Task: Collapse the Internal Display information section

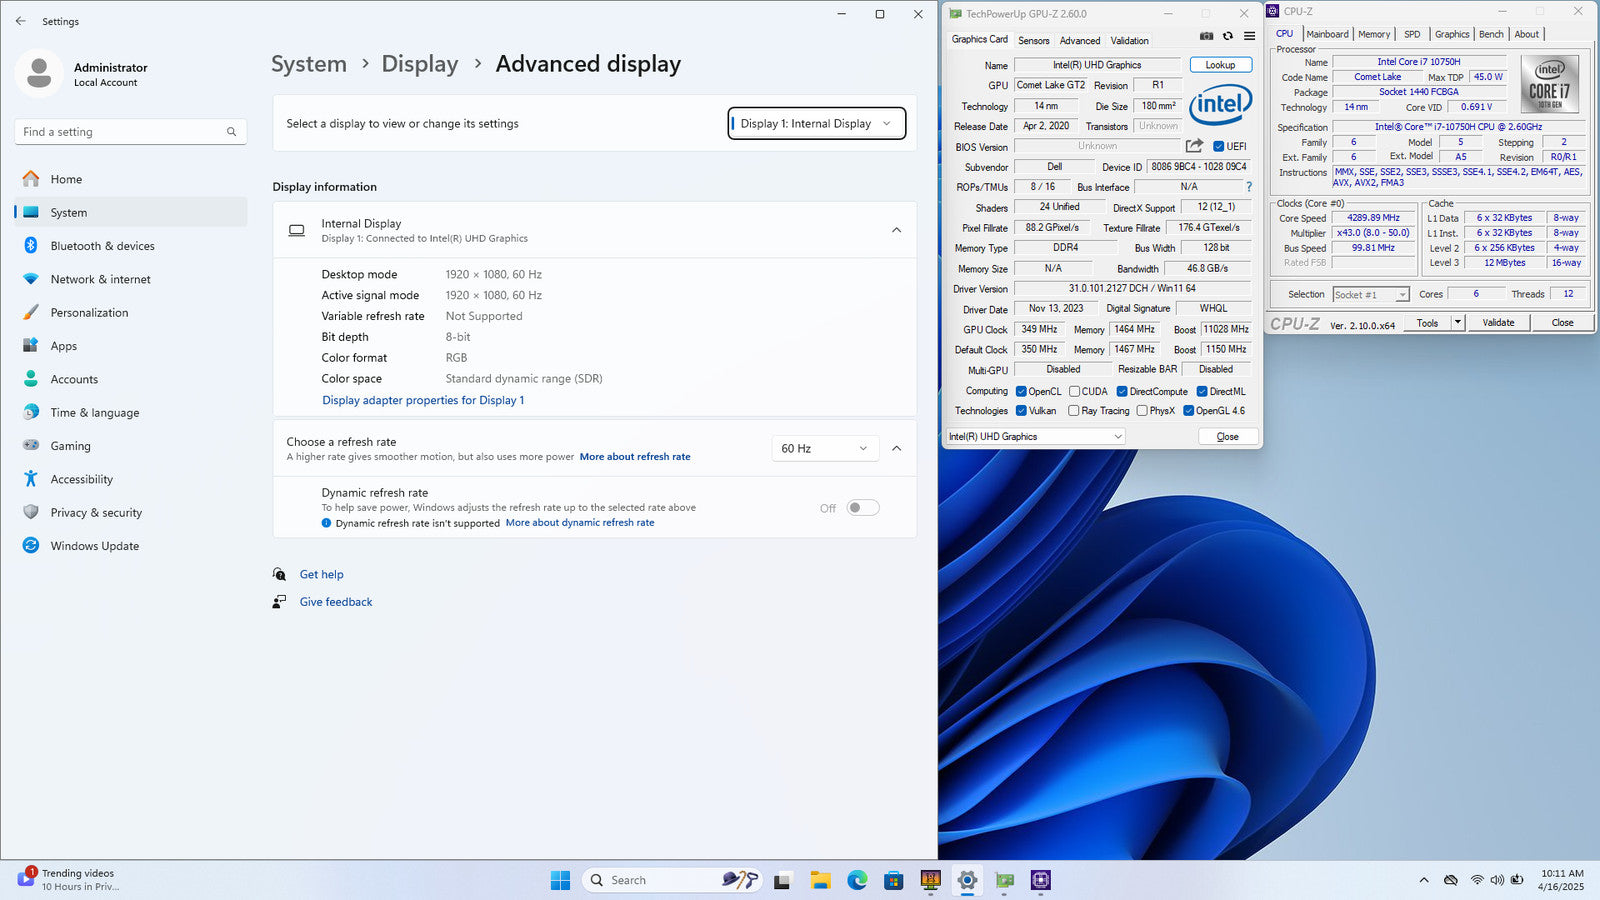Action: (x=896, y=230)
